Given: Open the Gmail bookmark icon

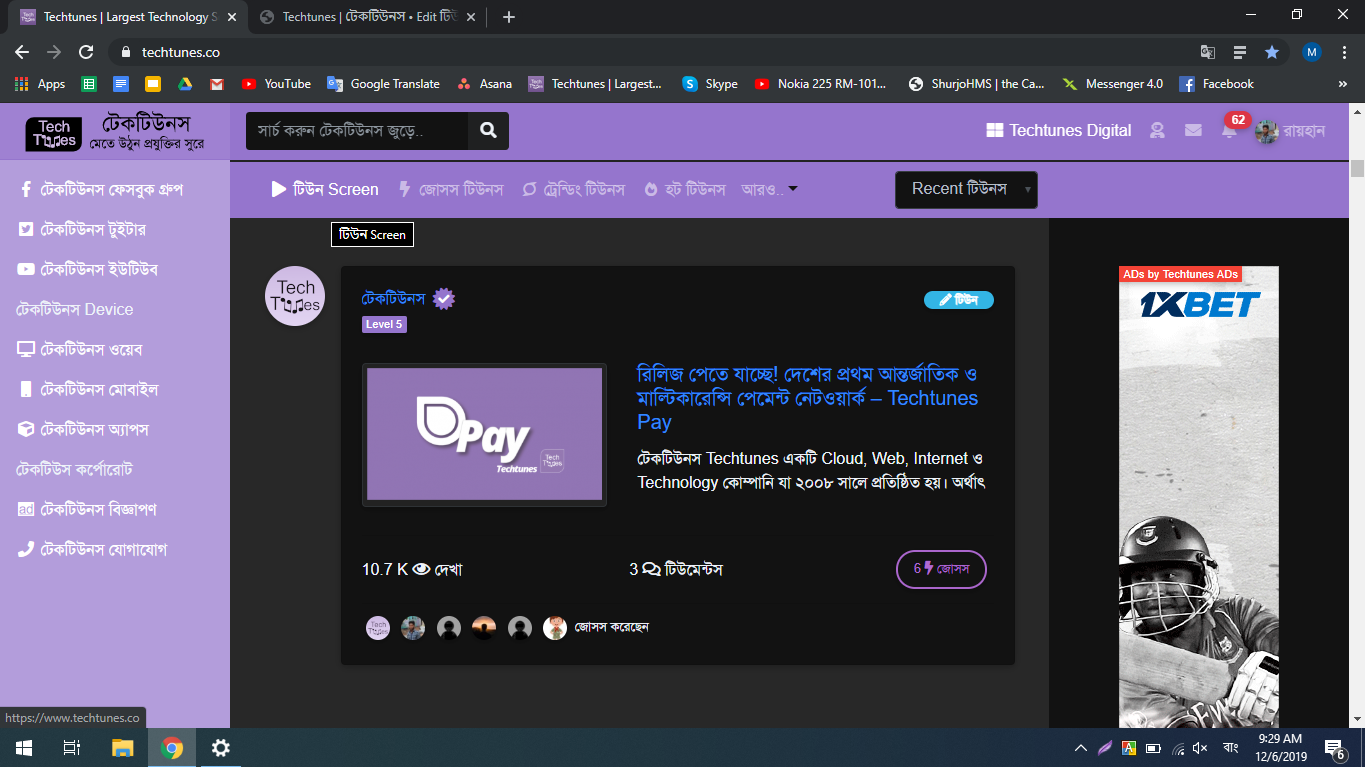Looking at the screenshot, I should [x=217, y=84].
